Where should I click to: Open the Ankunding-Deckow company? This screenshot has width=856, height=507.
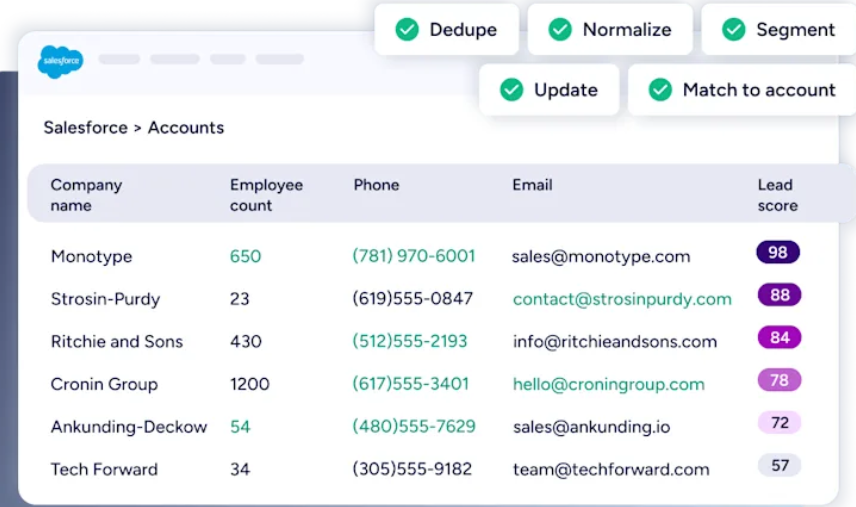(x=129, y=427)
